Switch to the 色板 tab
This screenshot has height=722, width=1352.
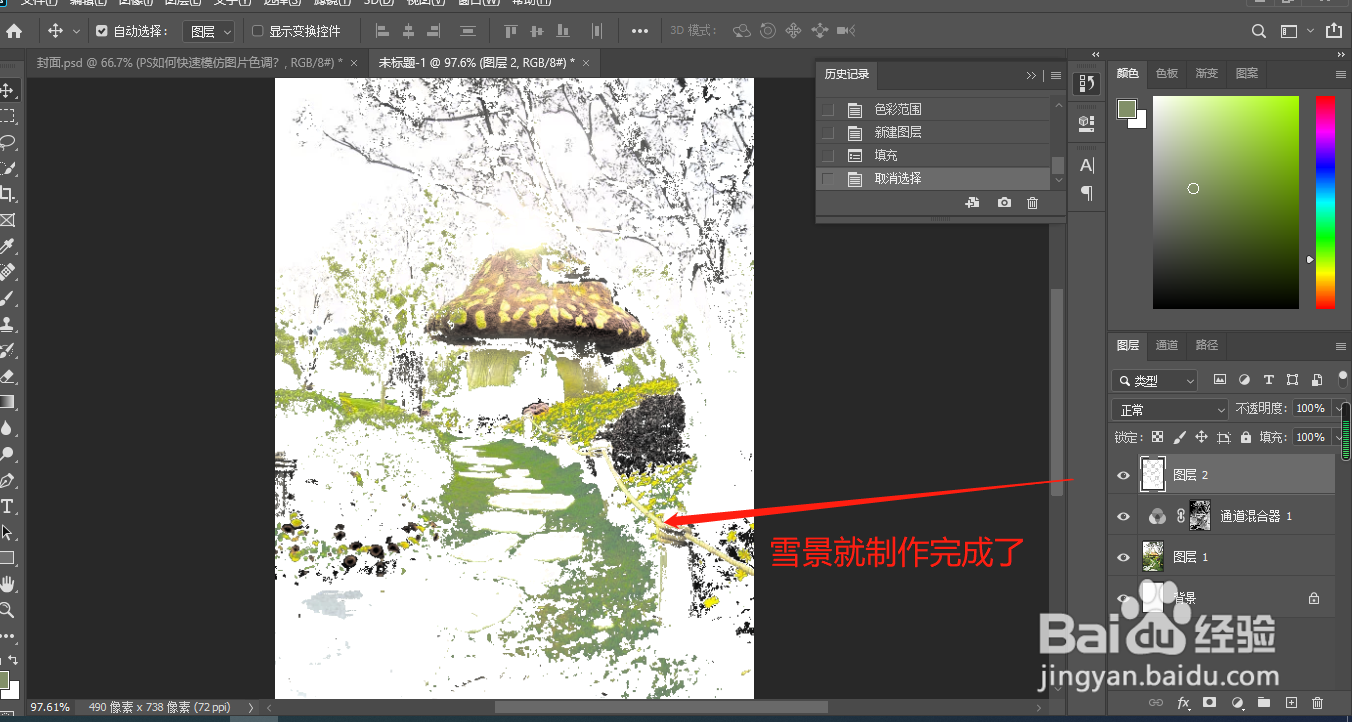click(x=1167, y=73)
